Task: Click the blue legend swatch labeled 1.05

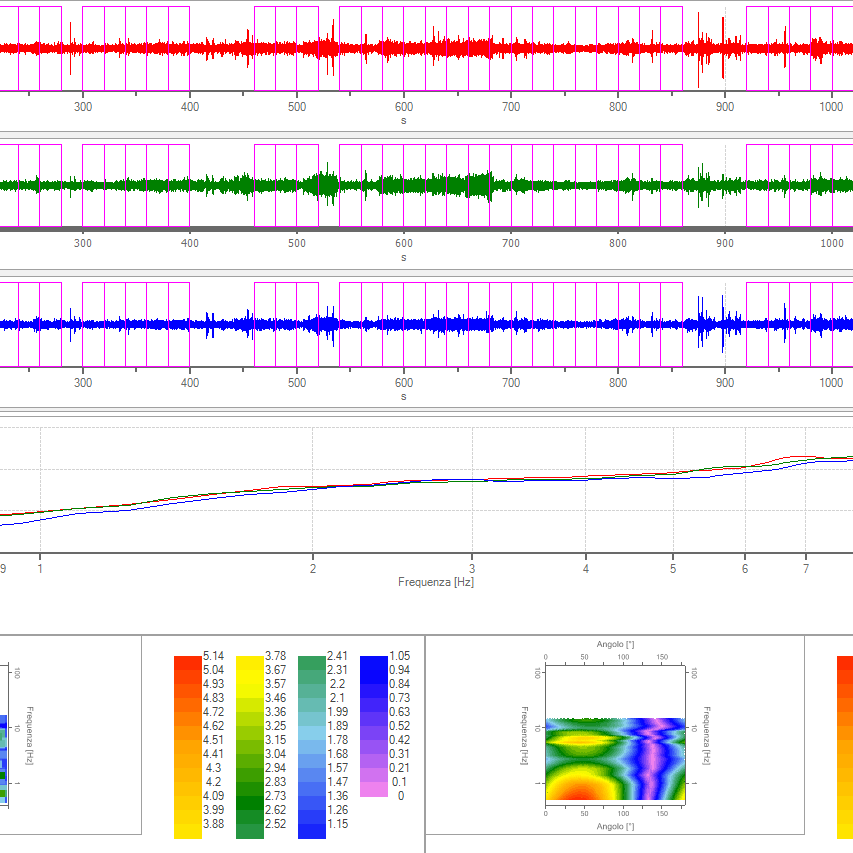Action: [x=373, y=662]
